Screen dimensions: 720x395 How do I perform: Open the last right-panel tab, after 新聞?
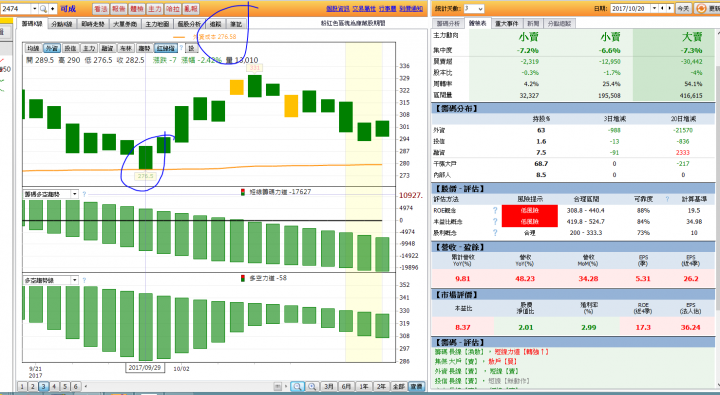coord(559,23)
